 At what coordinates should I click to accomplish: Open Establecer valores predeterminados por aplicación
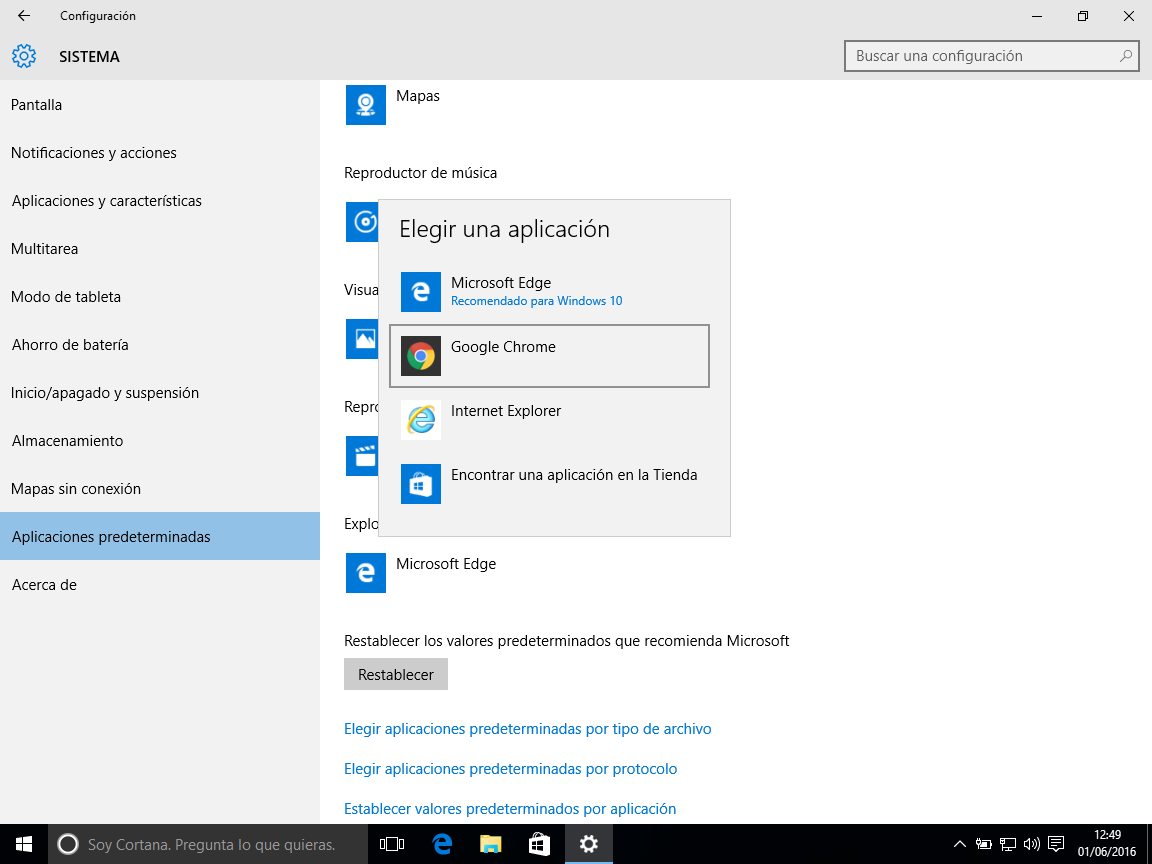pos(510,808)
